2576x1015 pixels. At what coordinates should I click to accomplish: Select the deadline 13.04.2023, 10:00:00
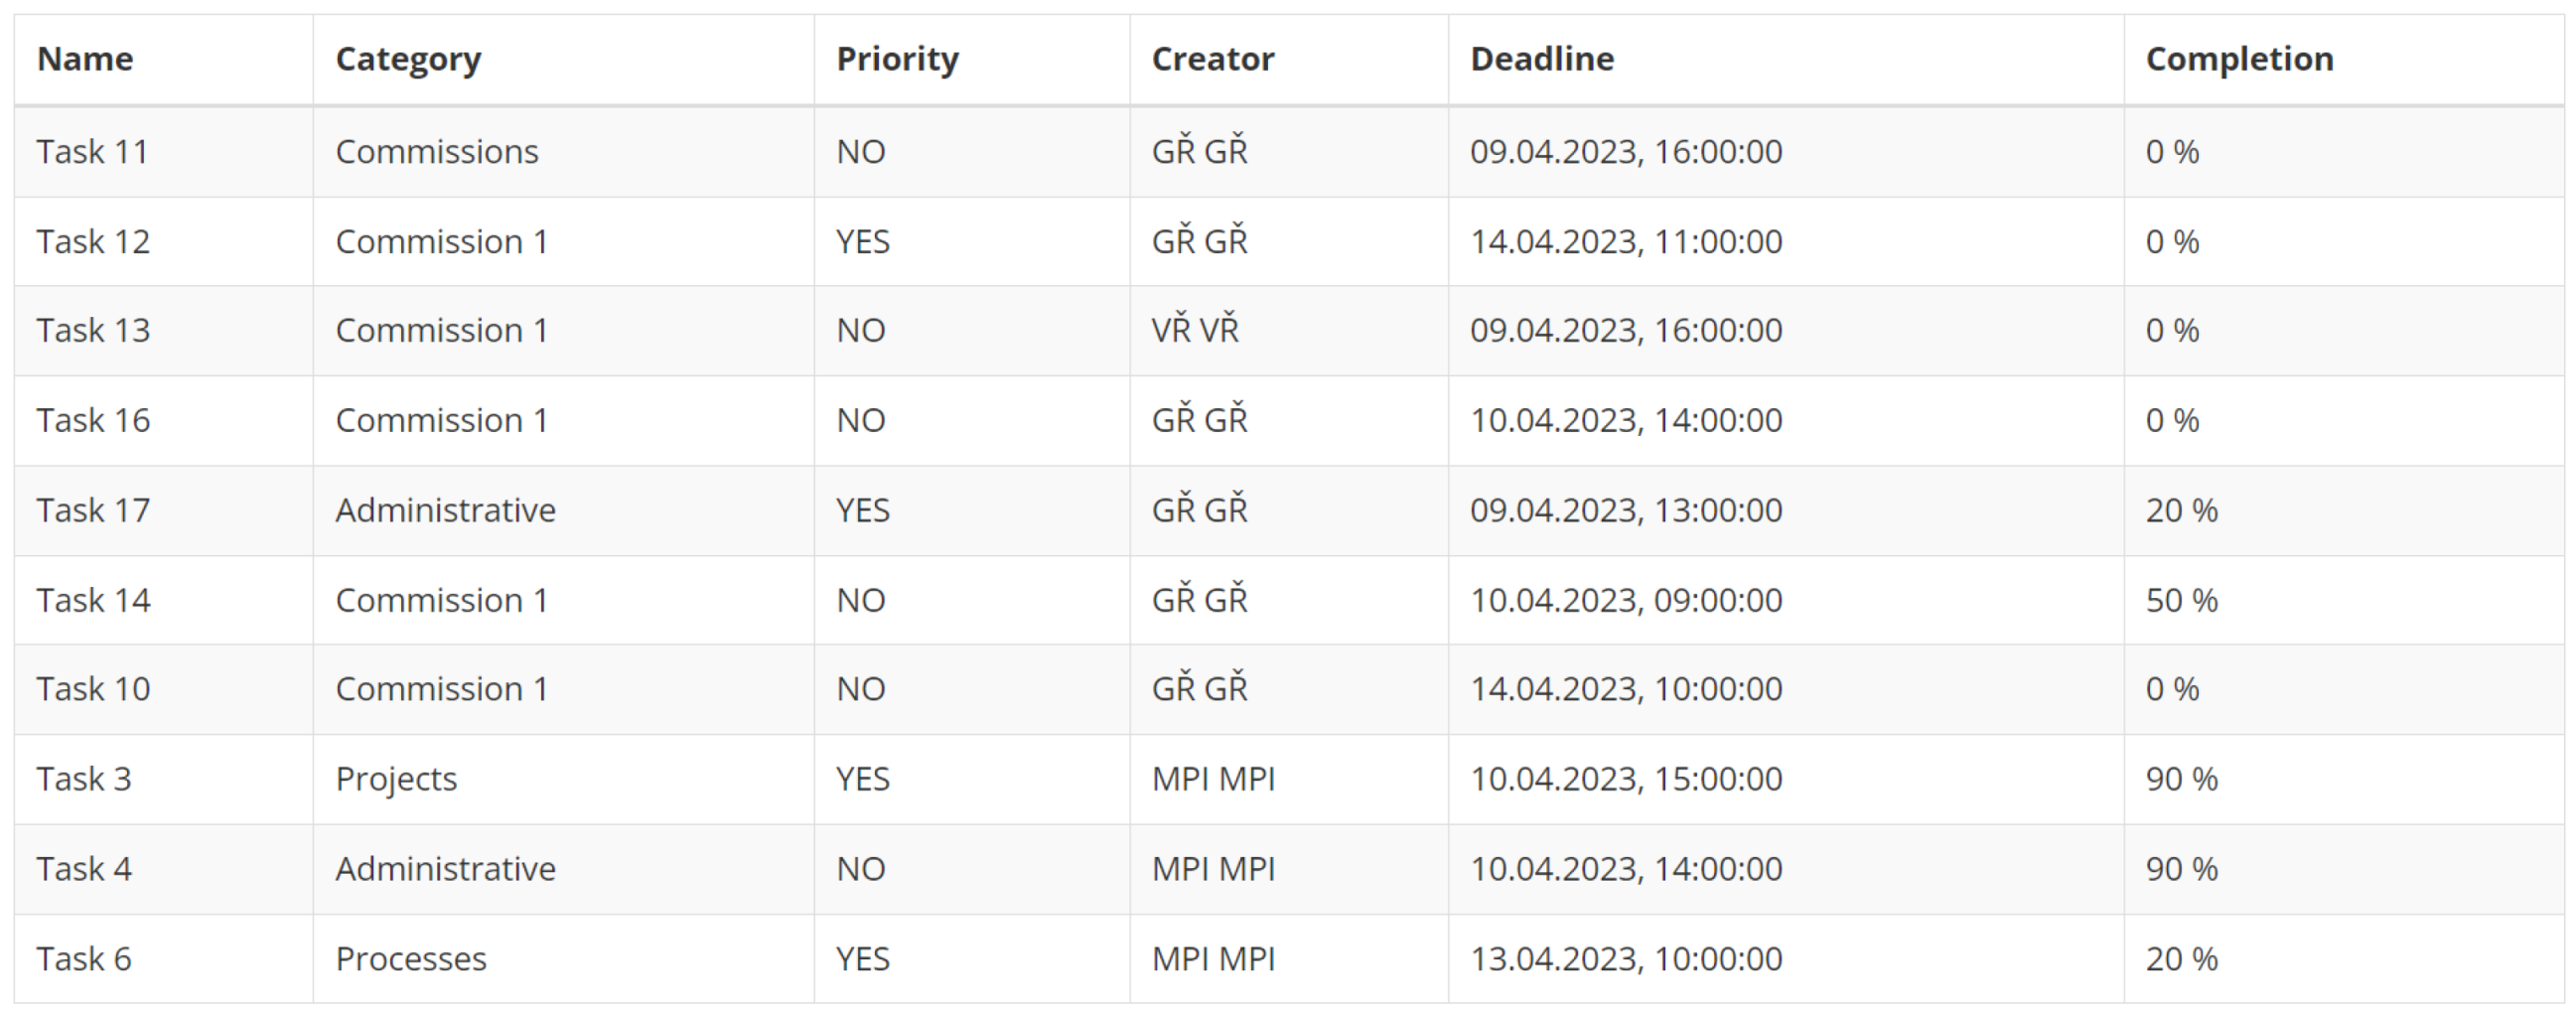tap(1625, 959)
